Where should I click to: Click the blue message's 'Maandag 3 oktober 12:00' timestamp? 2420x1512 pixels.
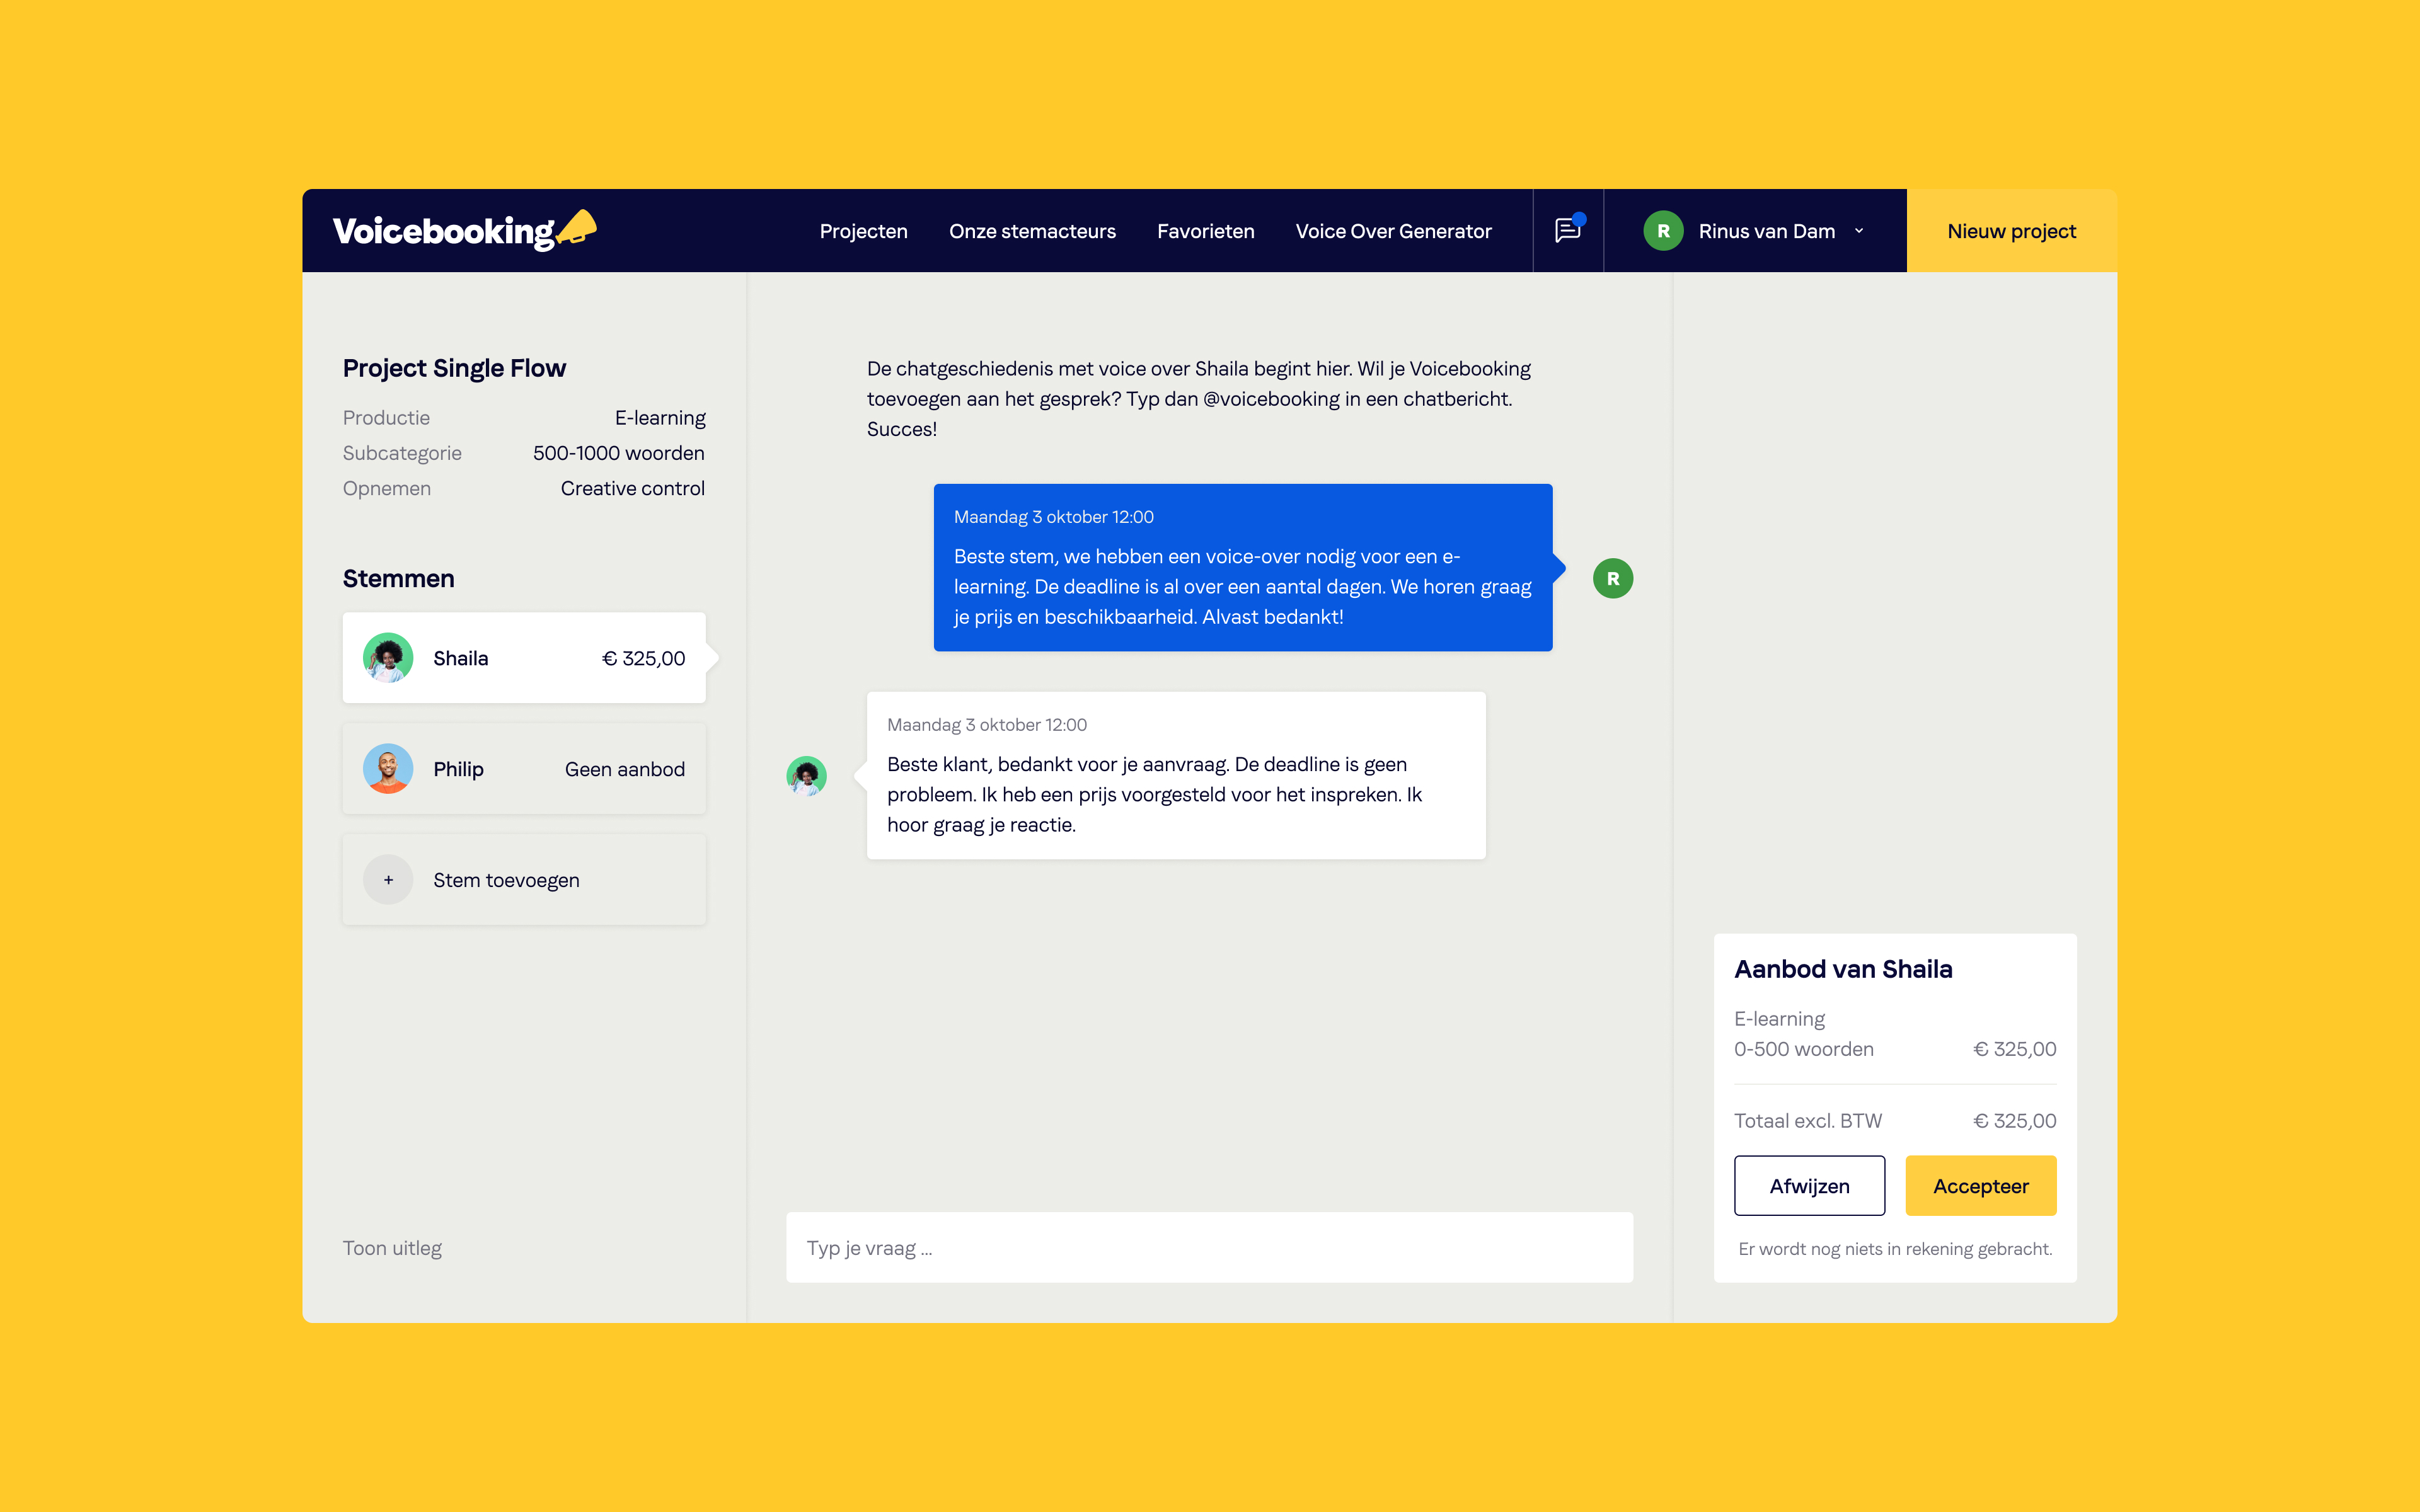click(1054, 517)
